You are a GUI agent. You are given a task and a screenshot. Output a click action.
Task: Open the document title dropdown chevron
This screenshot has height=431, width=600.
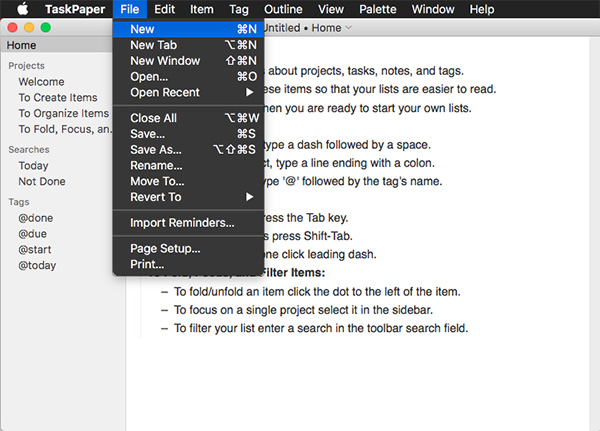pos(348,28)
